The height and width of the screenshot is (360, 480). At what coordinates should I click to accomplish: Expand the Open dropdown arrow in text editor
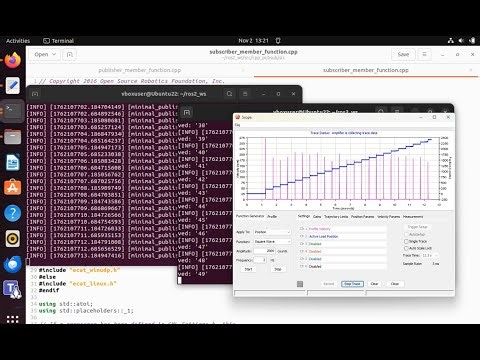pyautogui.click(x=54, y=54)
